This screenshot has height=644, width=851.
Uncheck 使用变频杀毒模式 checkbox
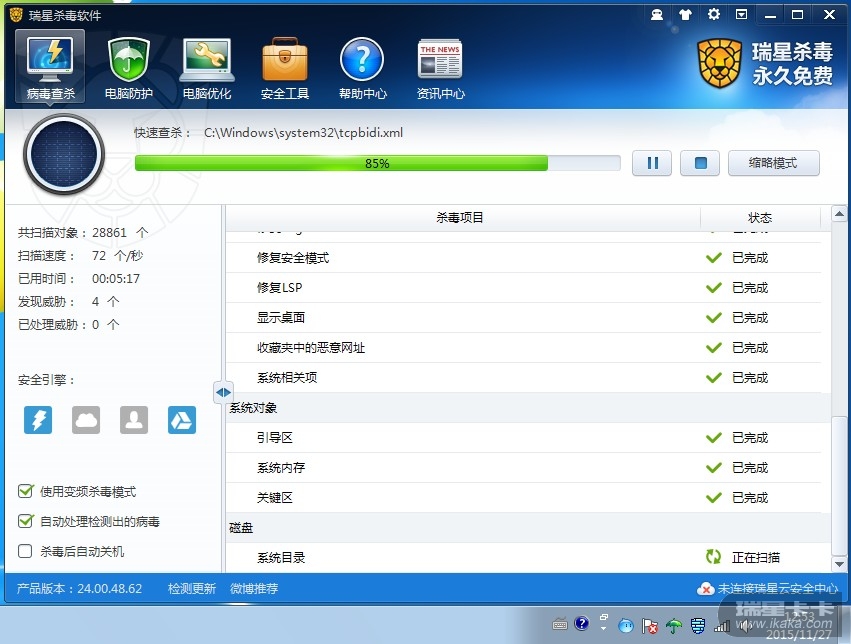click(26, 492)
